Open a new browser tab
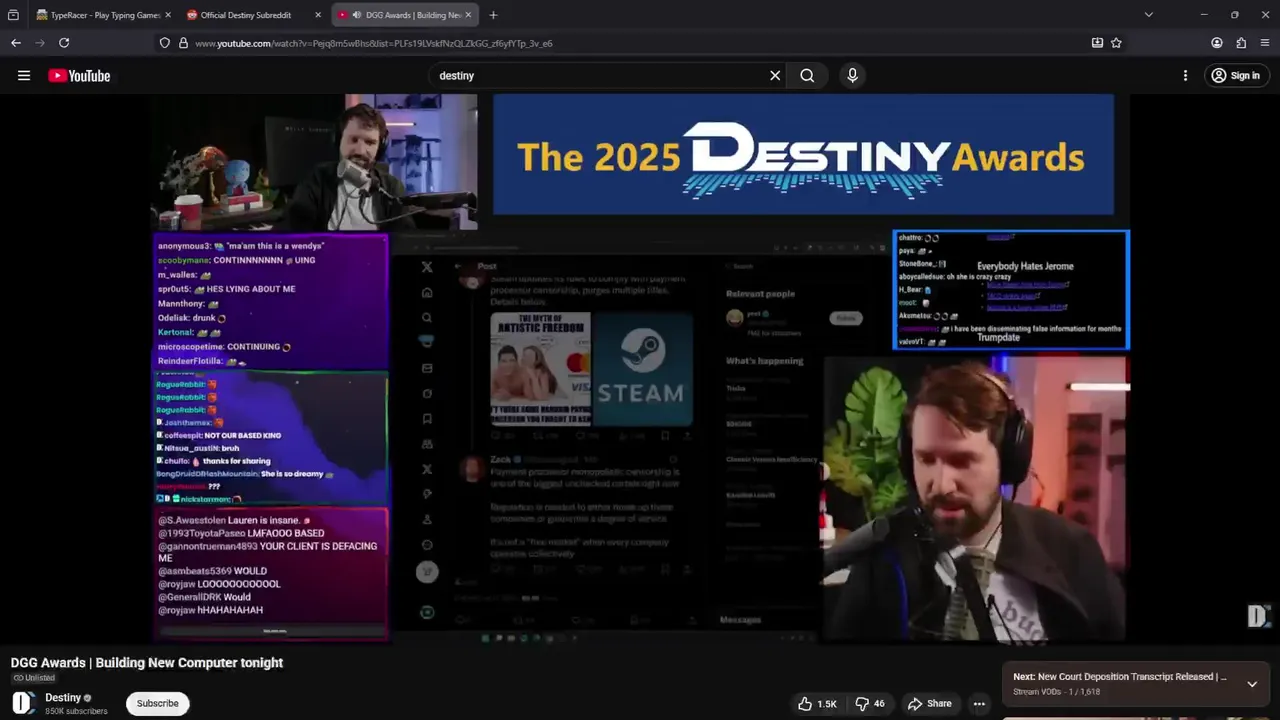The width and height of the screenshot is (1280, 720). (x=493, y=15)
